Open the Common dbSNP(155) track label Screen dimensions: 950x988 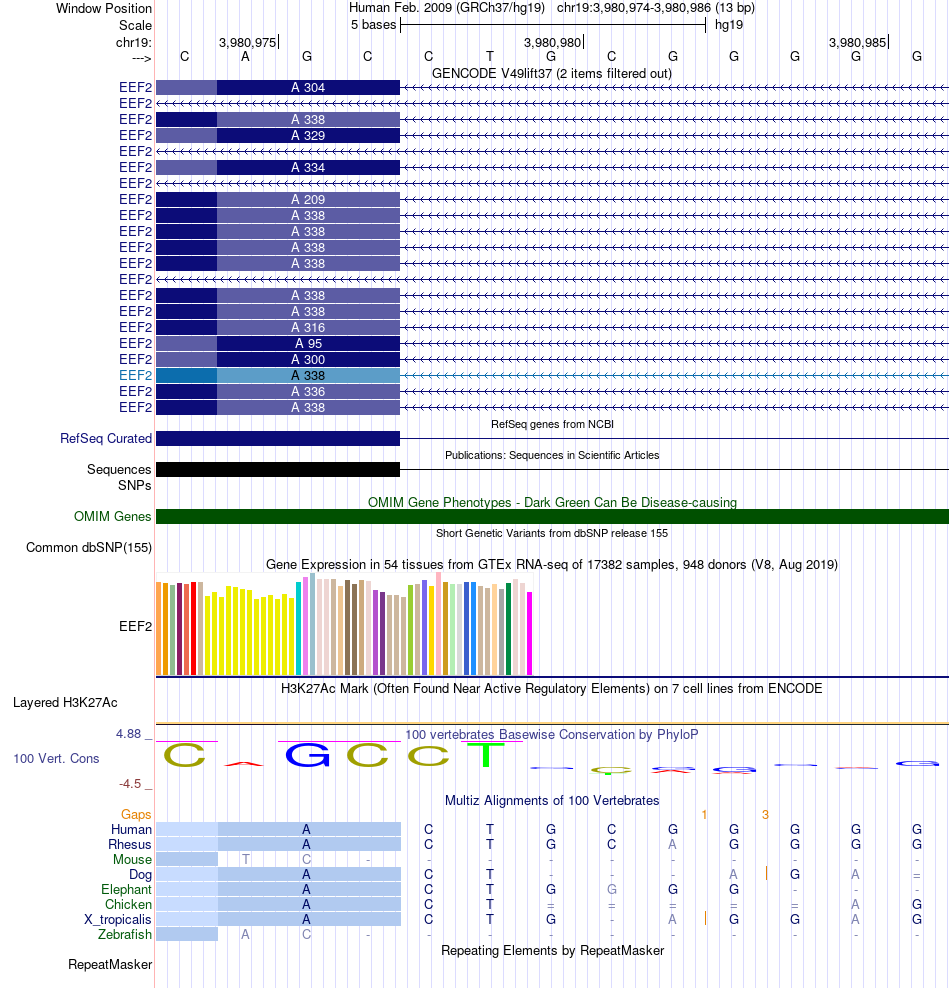click(x=89, y=548)
